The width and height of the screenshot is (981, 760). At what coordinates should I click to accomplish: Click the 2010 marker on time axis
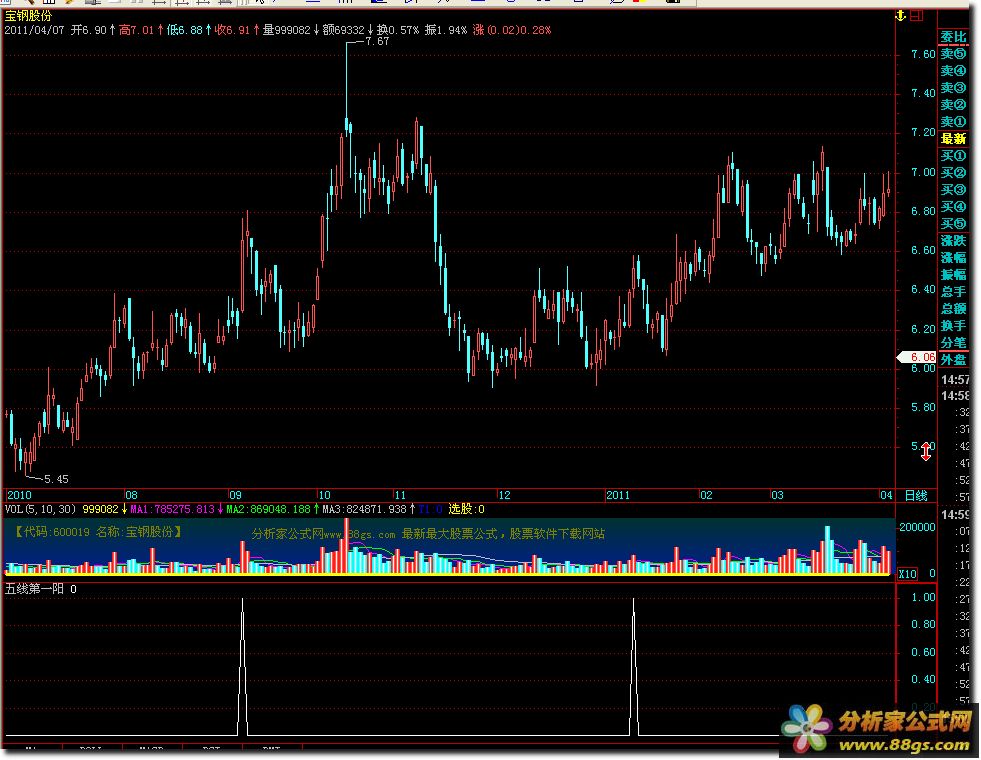tap(19, 495)
